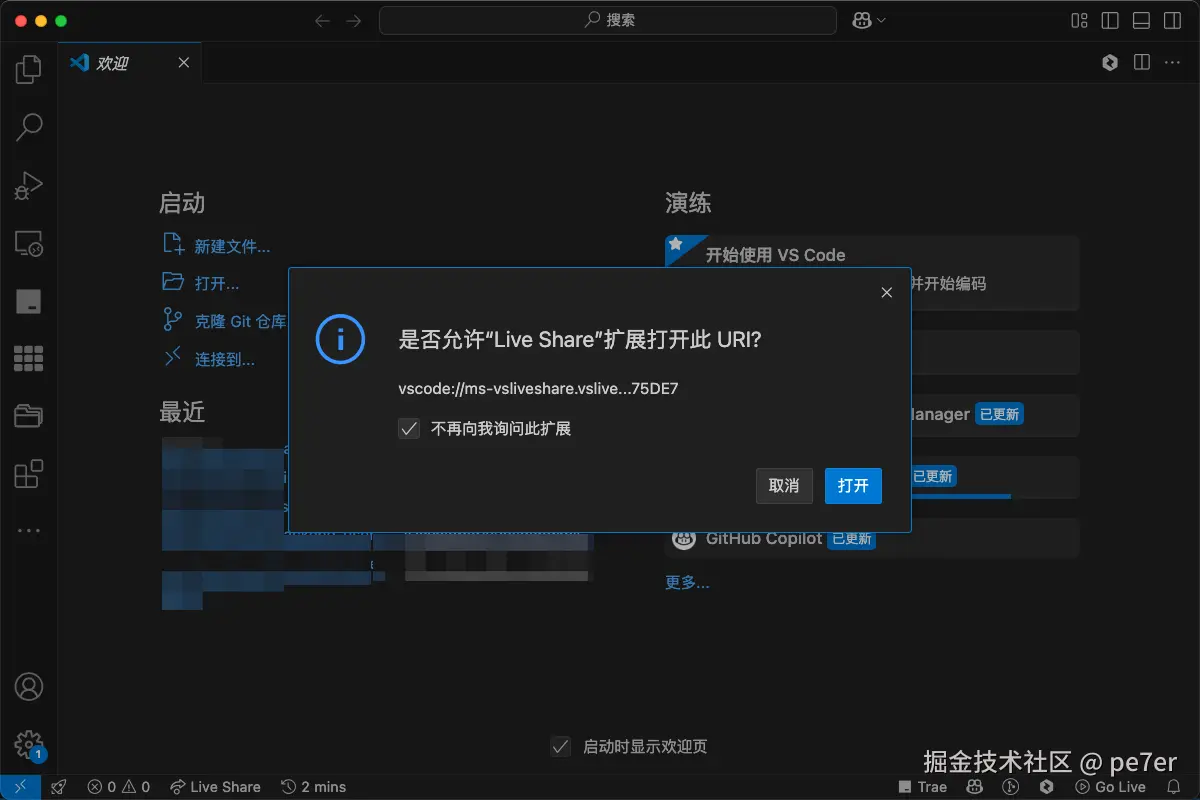Open GitHub Copilot walkthrough entry
Viewport: 1200px width, 800px height.
[x=872, y=538]
